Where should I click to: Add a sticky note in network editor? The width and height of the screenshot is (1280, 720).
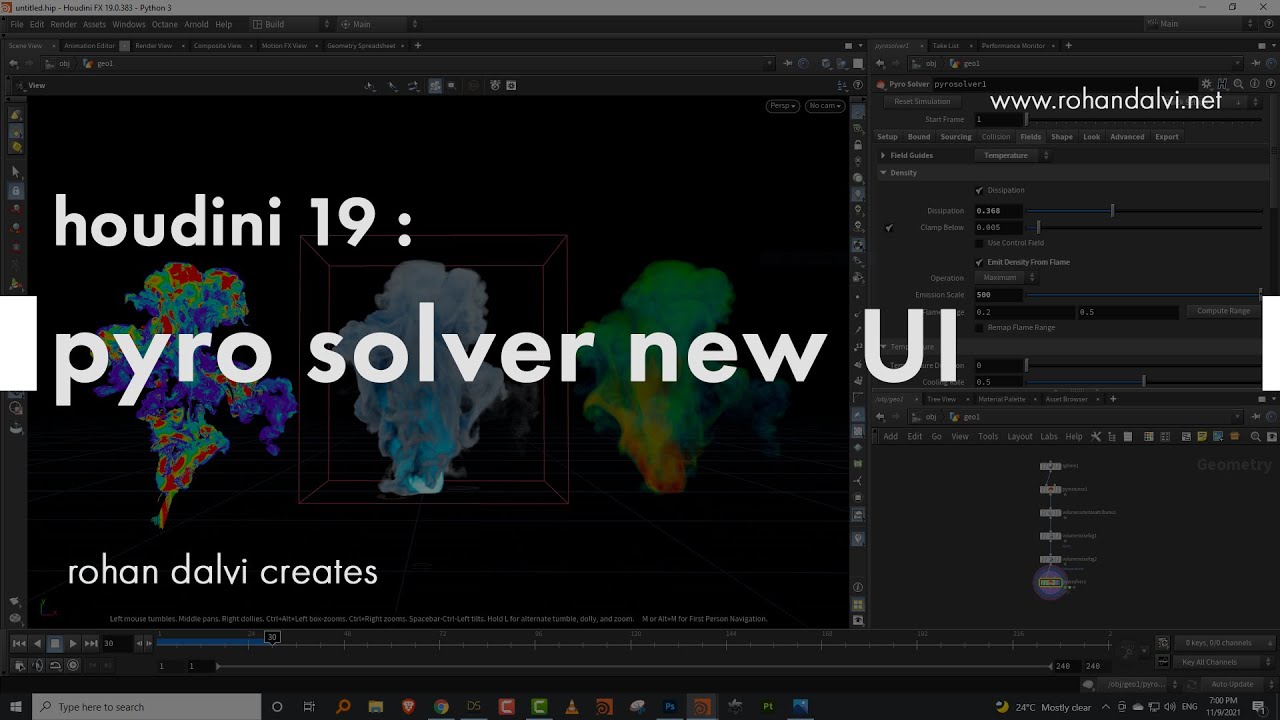coord(1202,436)
